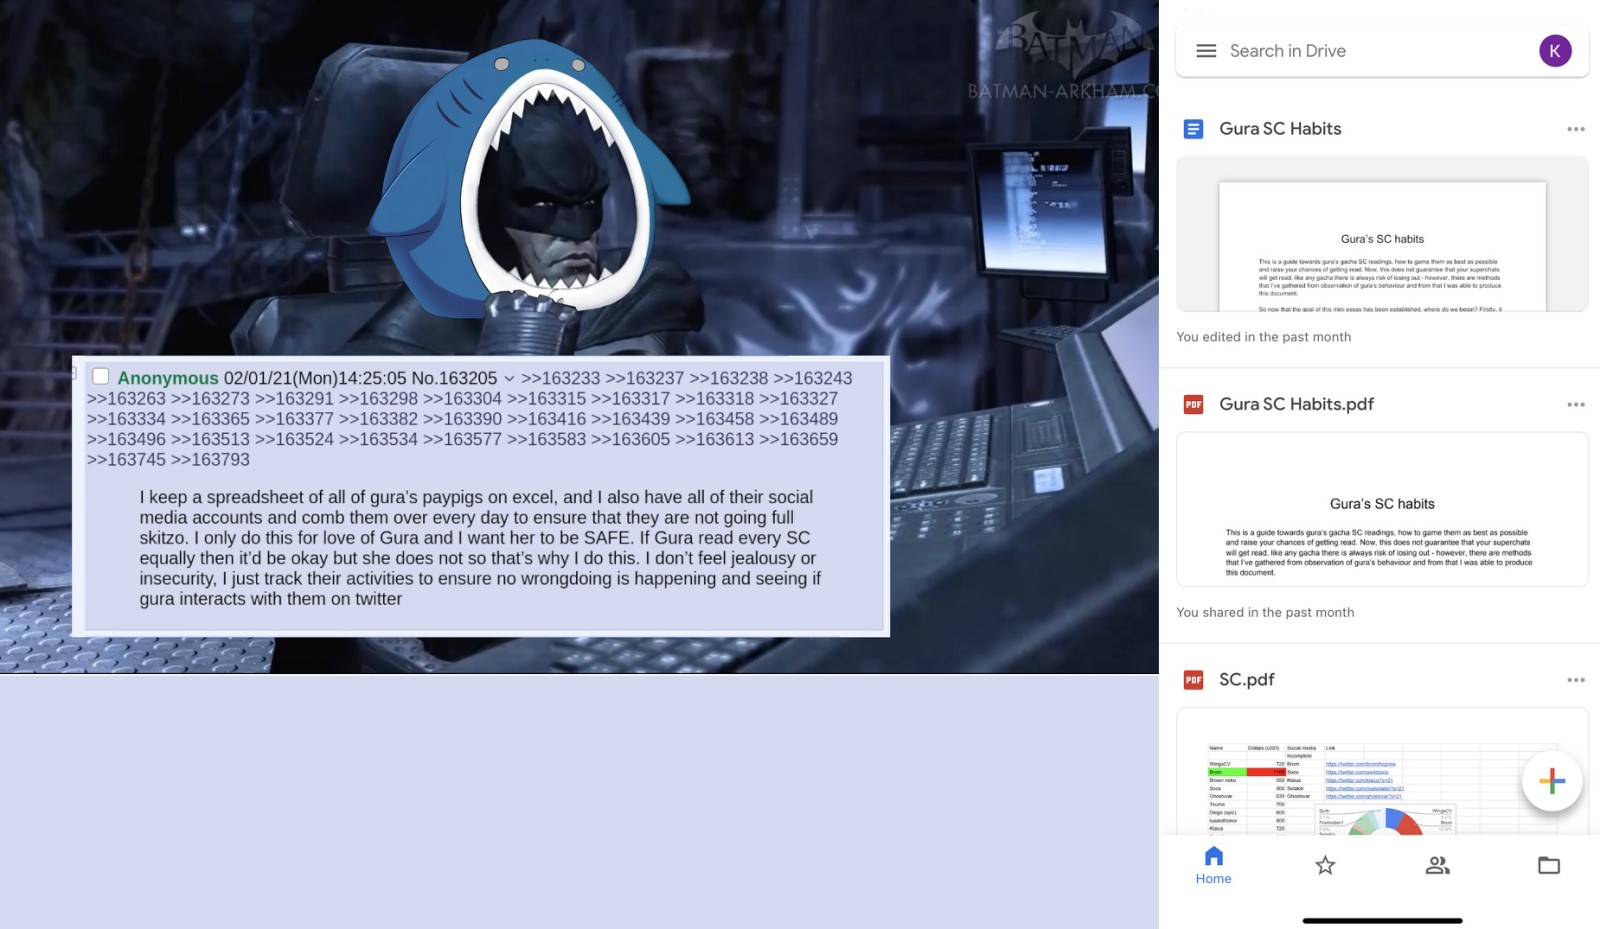The height and width of the screenshot is (929, 1600).
Task: Follow reply link >>163745
Action: point(126,460)
